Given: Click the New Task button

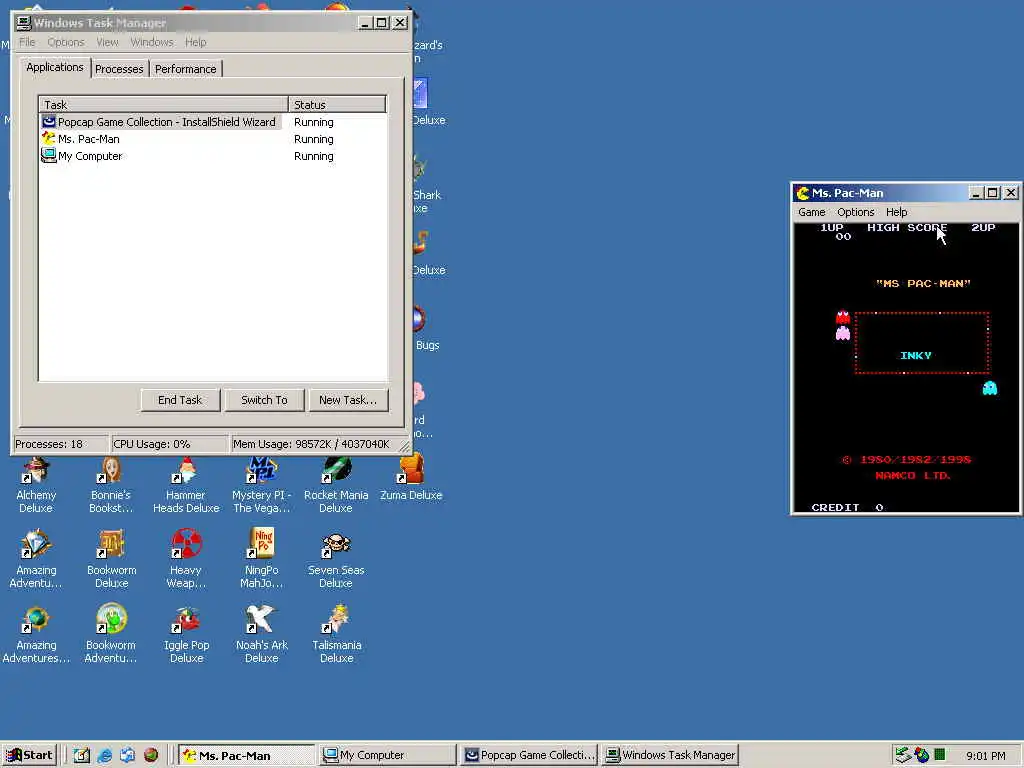Looking at the screenshot, I should click(x=348, y=400).
